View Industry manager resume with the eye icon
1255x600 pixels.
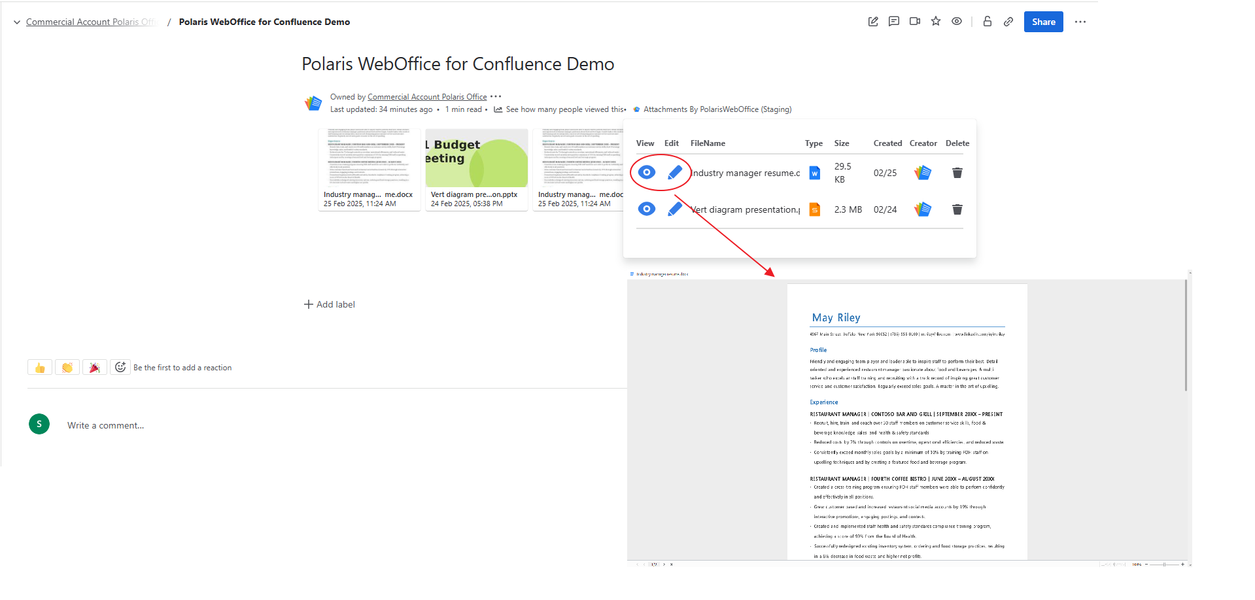pos(647,172)
